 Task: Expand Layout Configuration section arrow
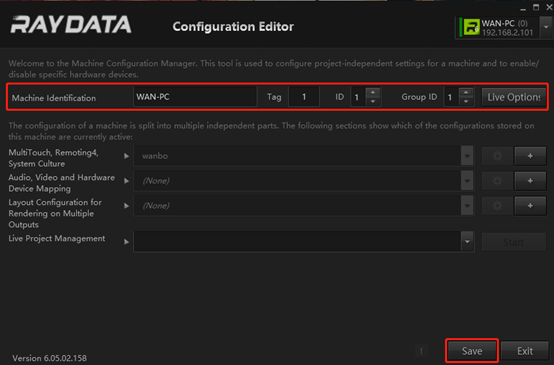[126, 206]
